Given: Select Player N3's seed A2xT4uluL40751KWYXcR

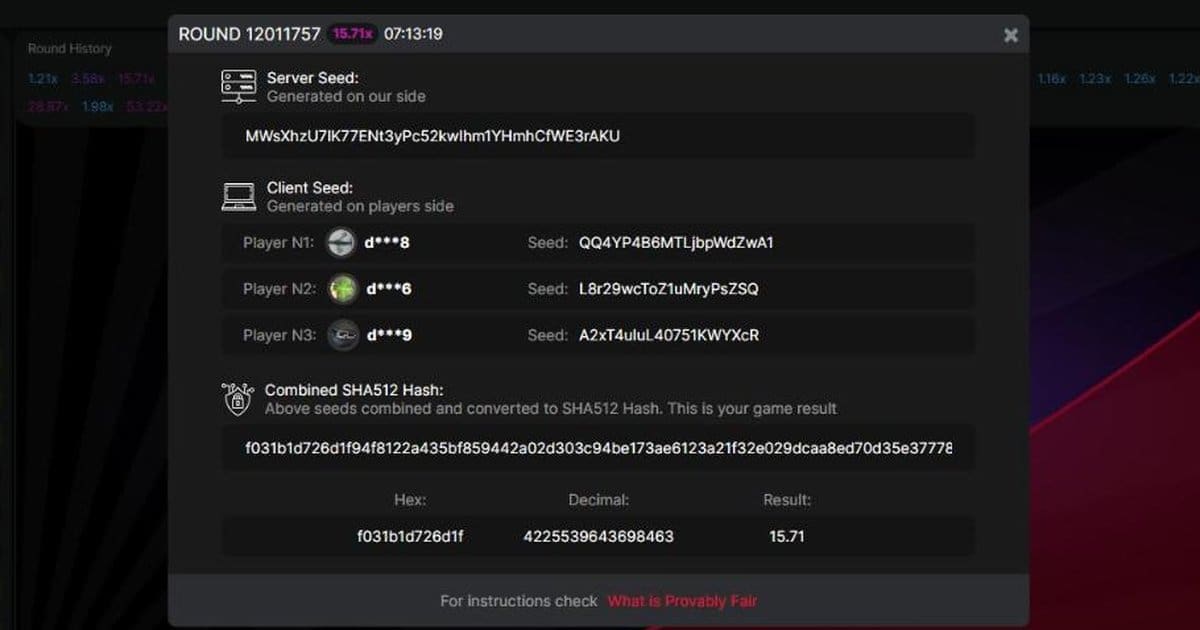Looking at the screenshot, I should tap(669, 335).
